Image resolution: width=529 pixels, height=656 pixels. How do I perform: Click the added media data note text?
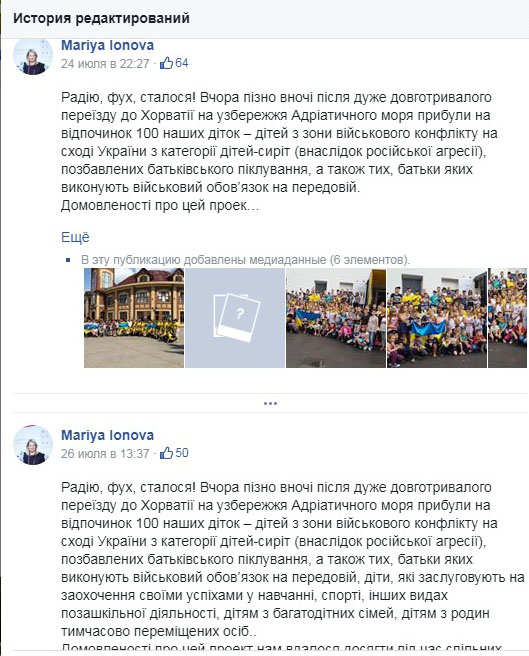pos(246,260)
